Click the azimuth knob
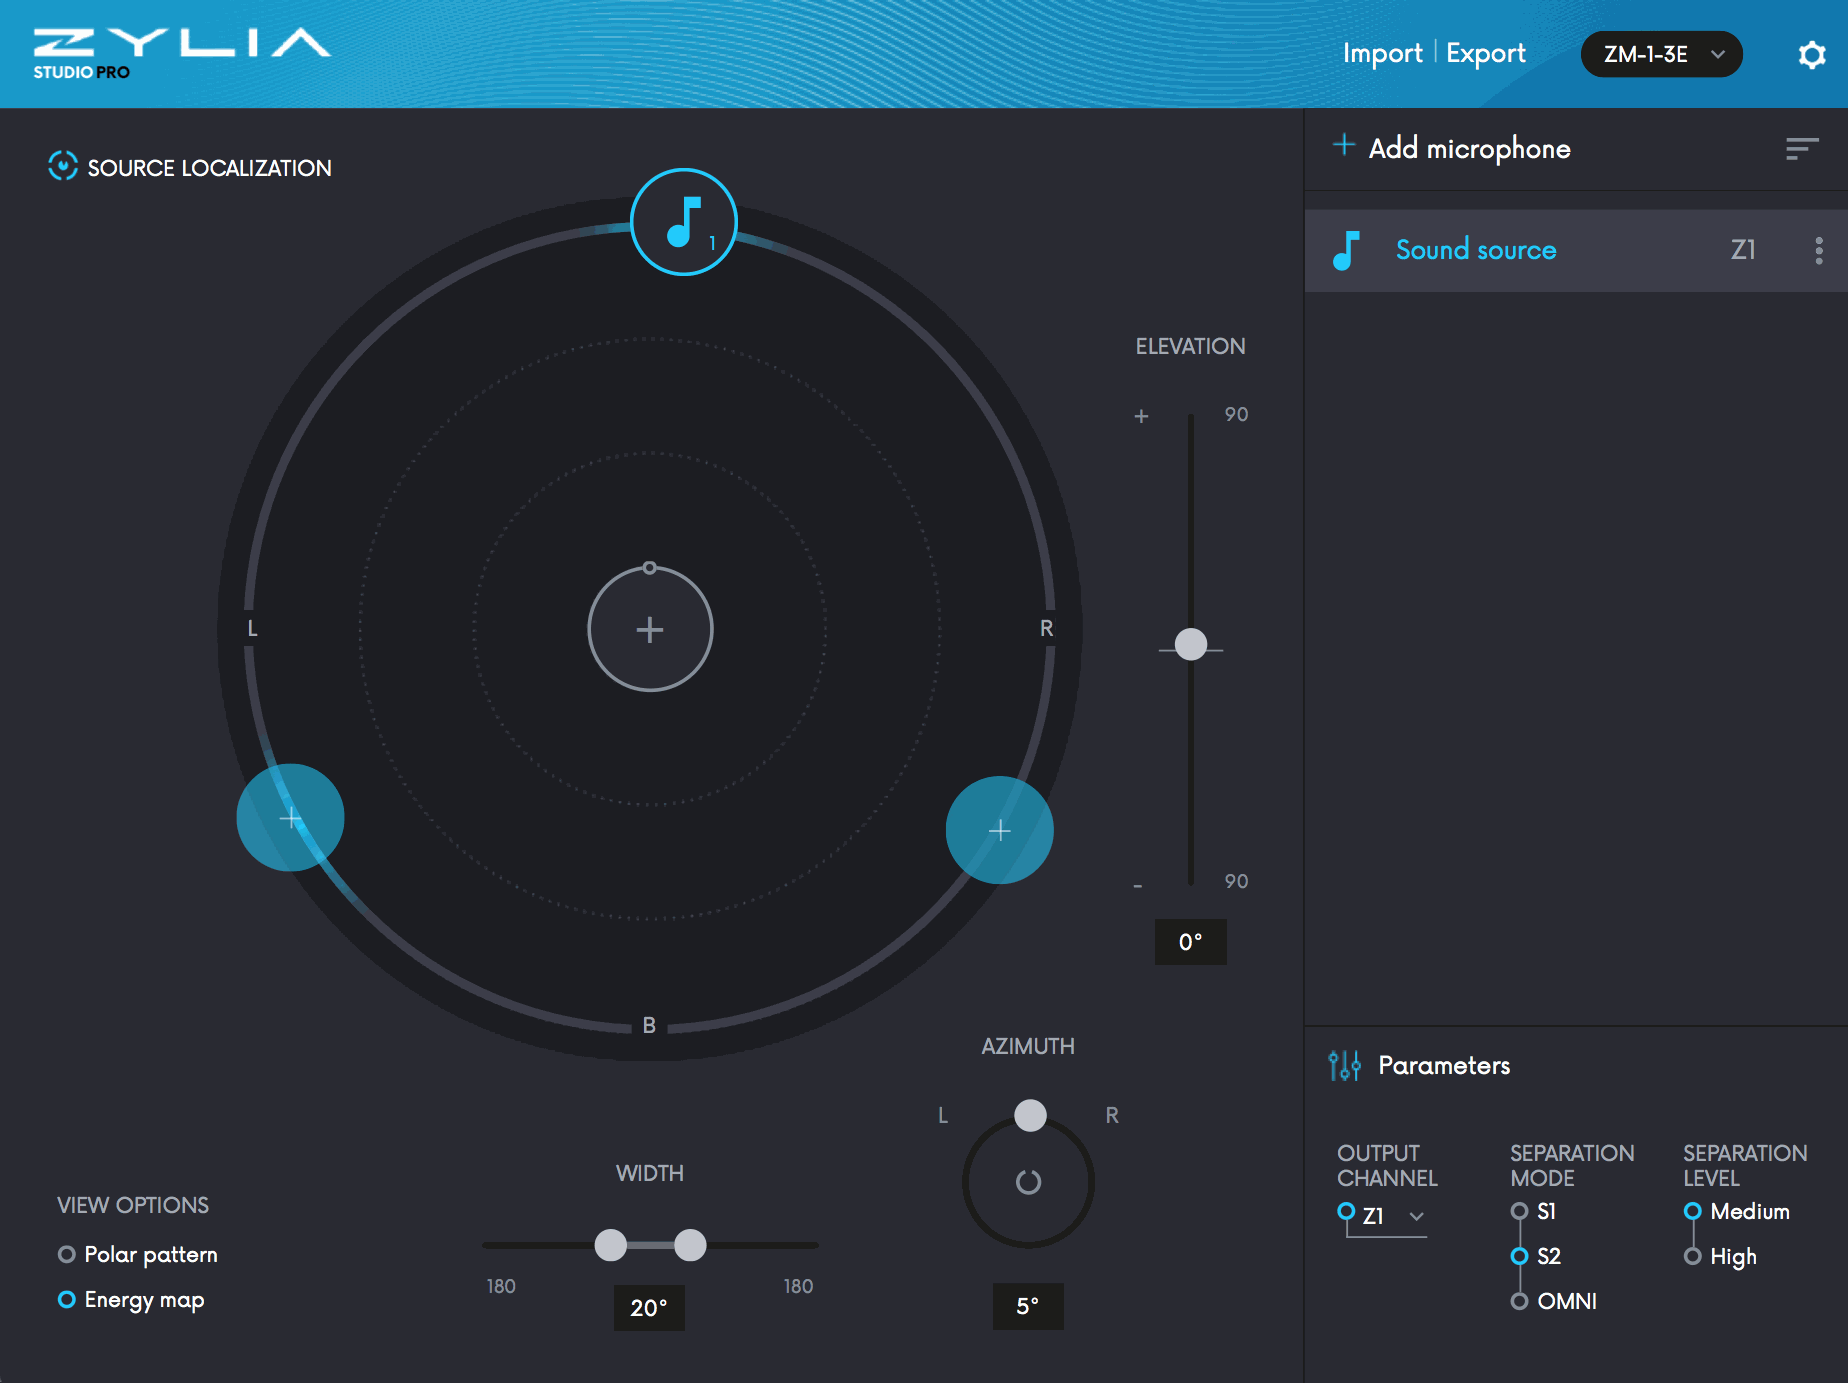Screen dimensions: 1848x1383 (1028, 1183)
